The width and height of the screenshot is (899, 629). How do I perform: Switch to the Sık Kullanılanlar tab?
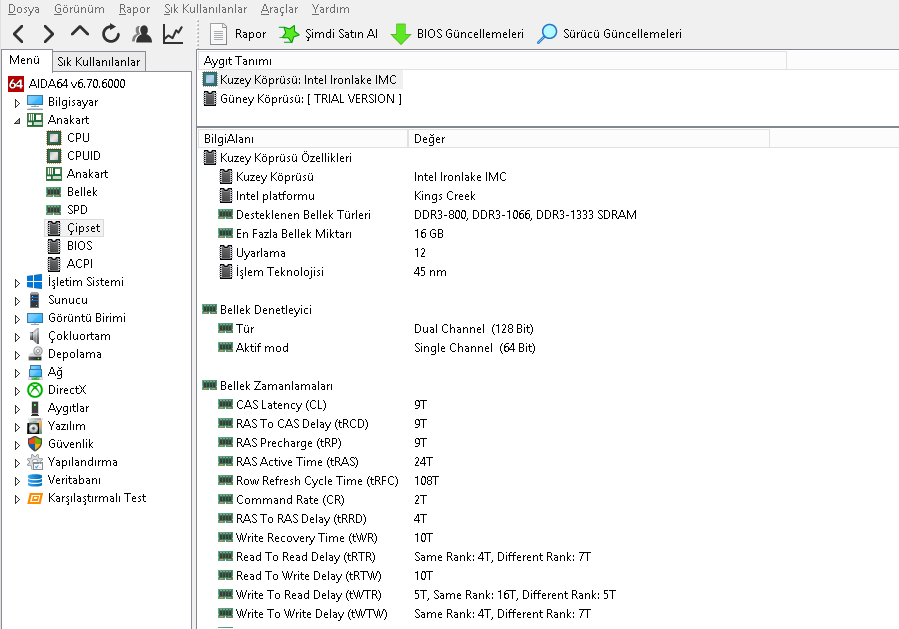tap(99, 62)
